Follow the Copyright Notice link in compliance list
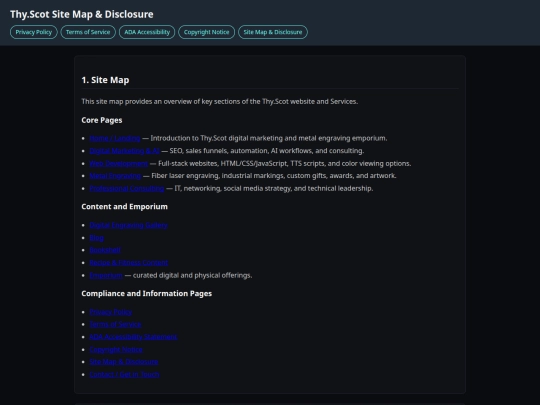 click(116, 350)
